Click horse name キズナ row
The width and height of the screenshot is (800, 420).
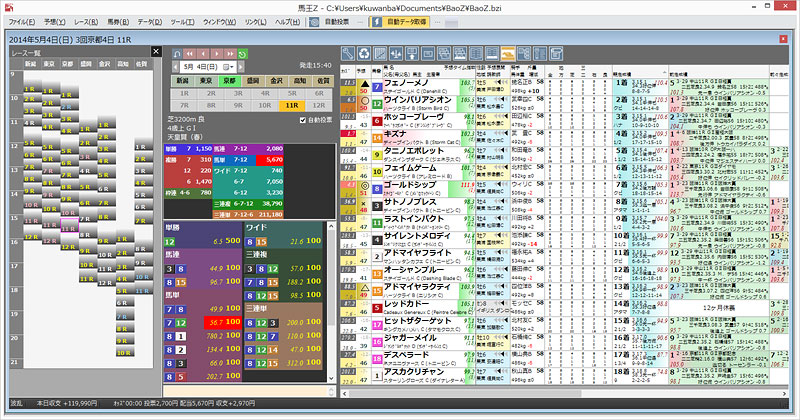coord(395,134)
